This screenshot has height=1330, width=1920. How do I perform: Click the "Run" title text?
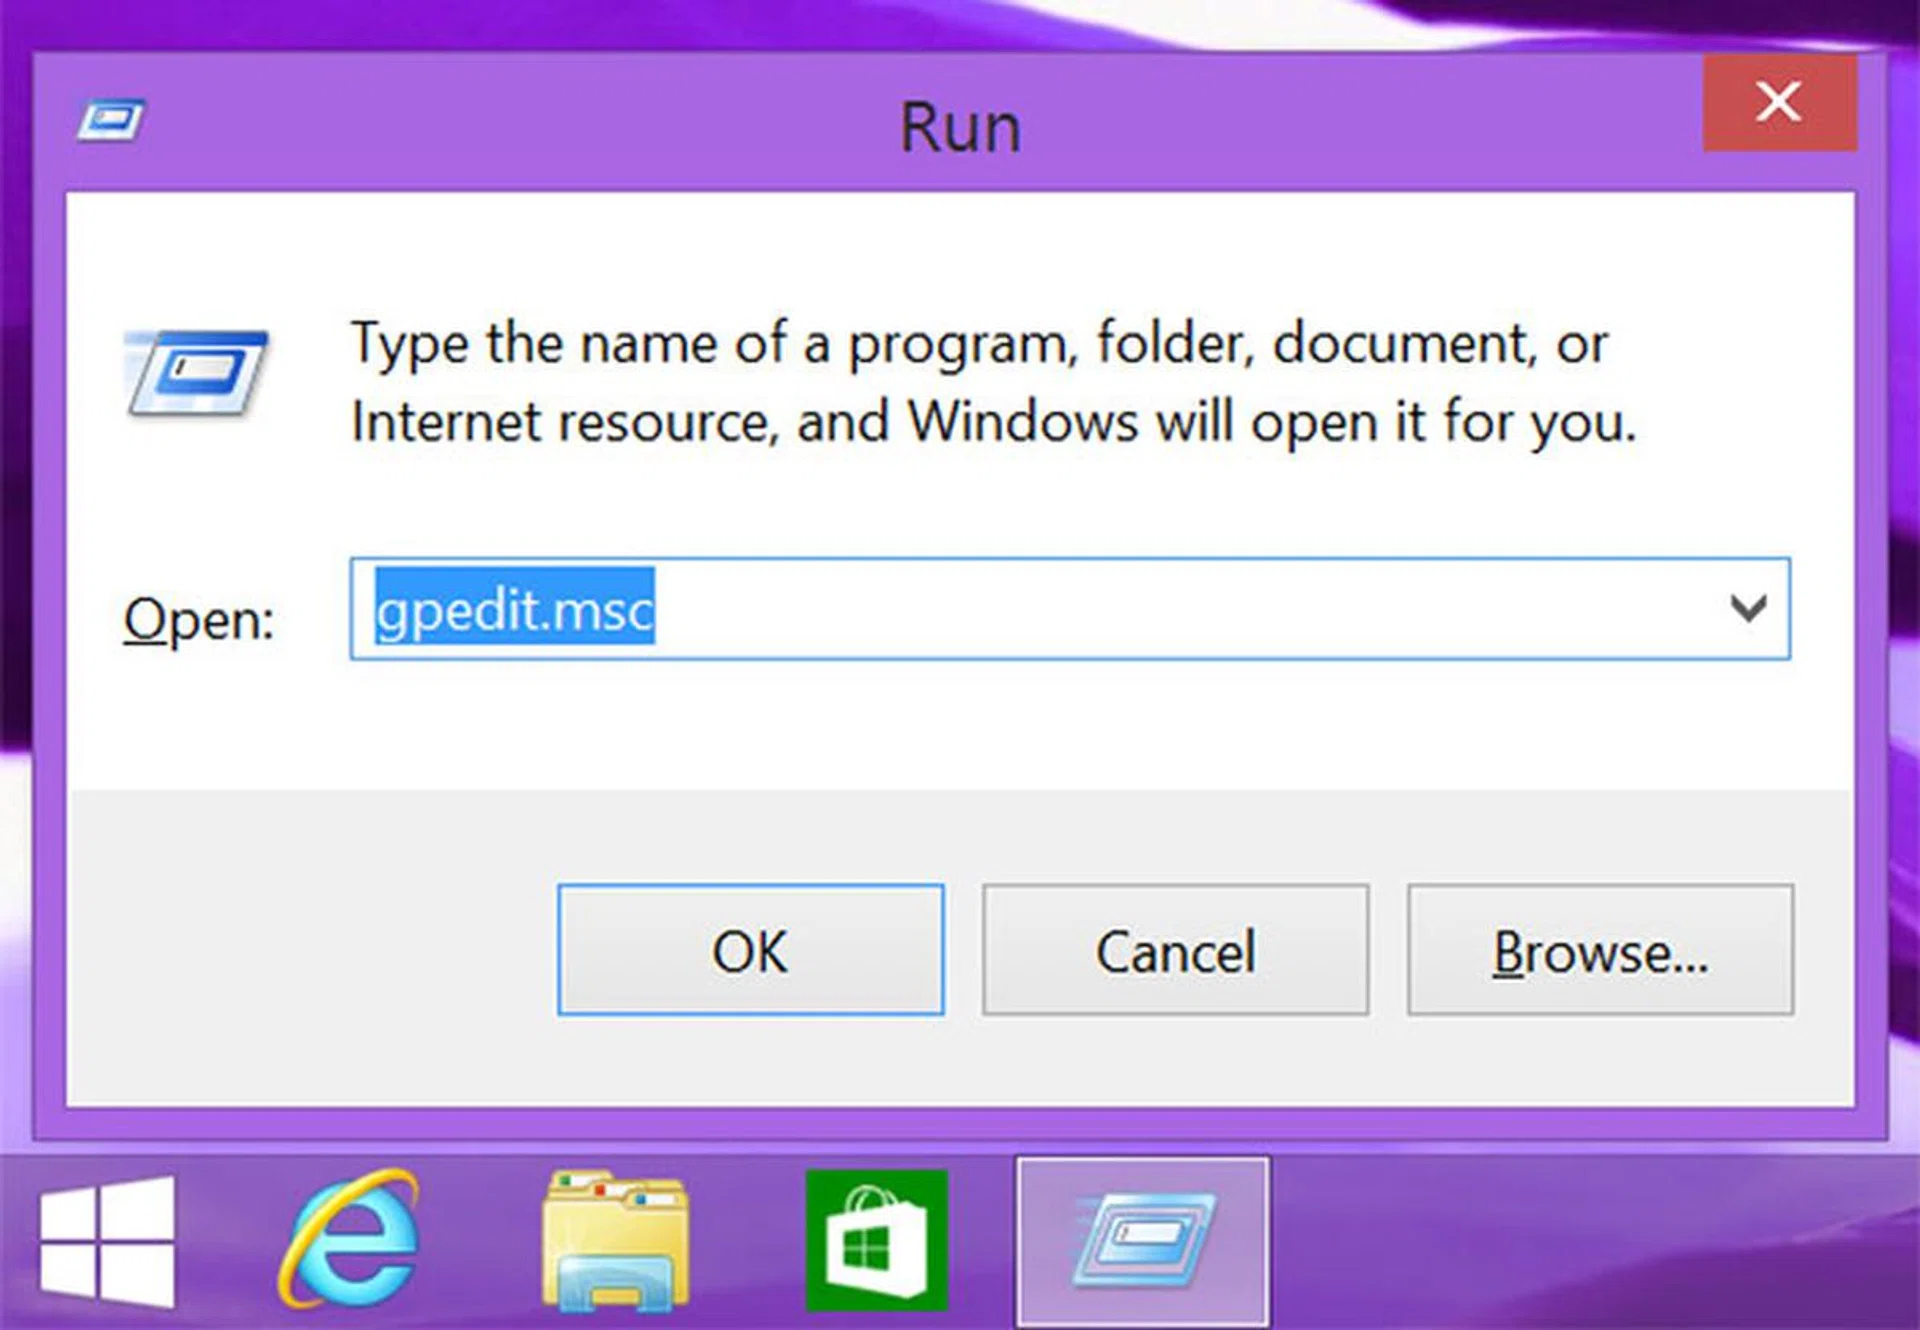[x=960, y=128]
